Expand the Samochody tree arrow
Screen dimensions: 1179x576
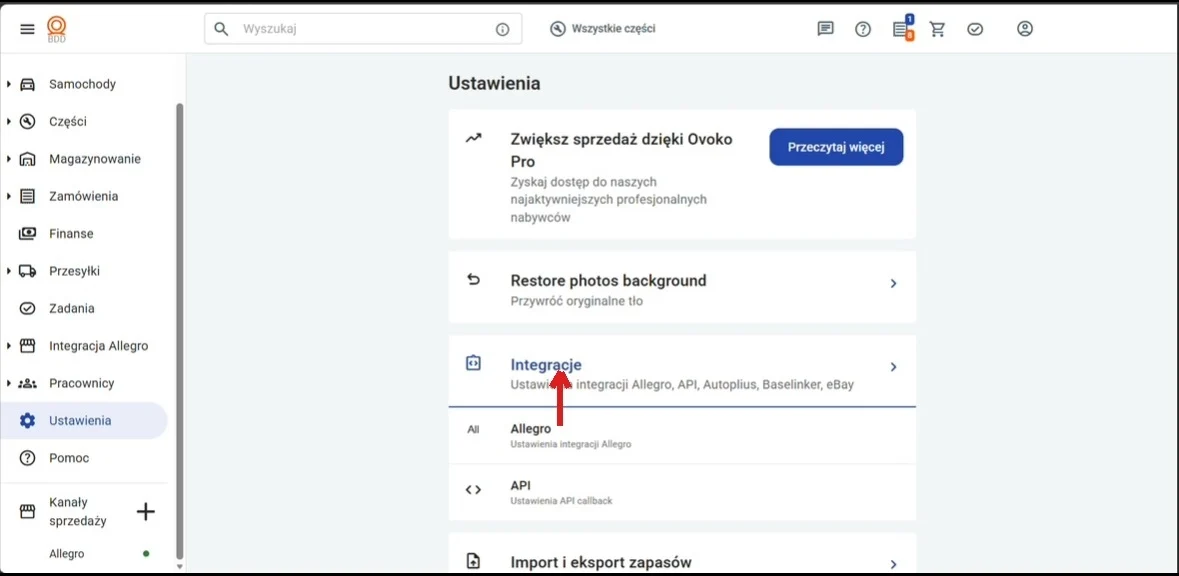[x=8, y=83]
